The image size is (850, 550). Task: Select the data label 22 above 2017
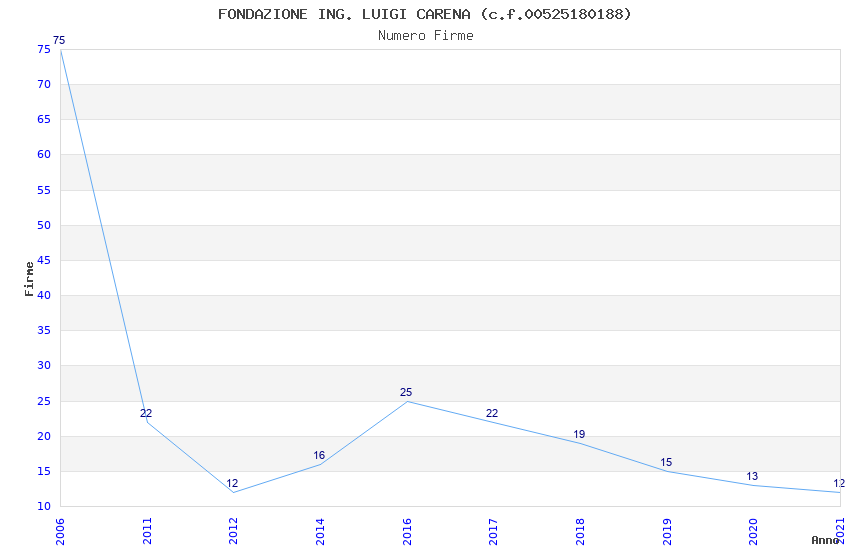(x=492, y=413)
